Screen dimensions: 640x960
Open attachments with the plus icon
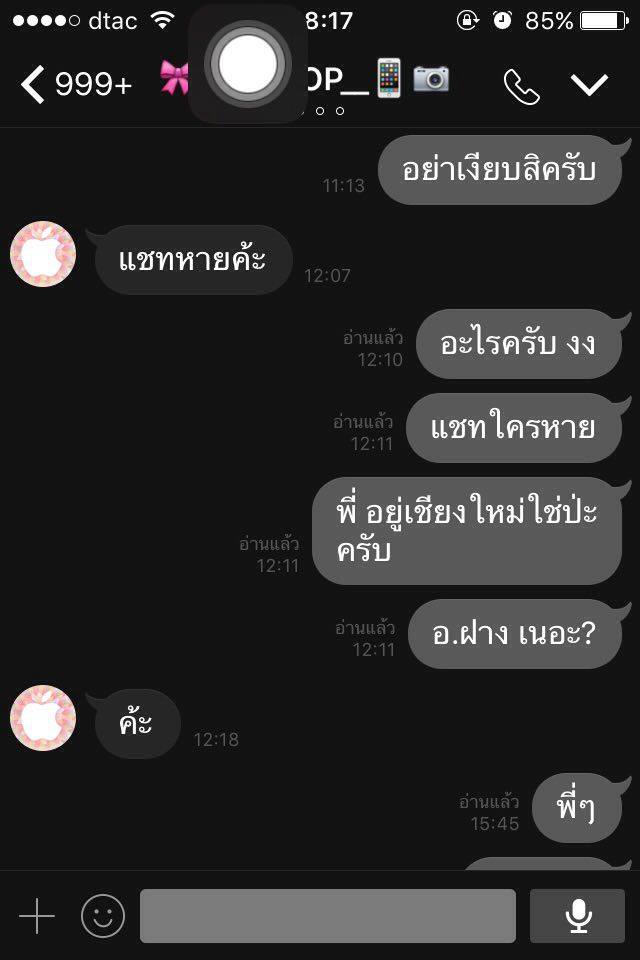click(x=37, y=916)
